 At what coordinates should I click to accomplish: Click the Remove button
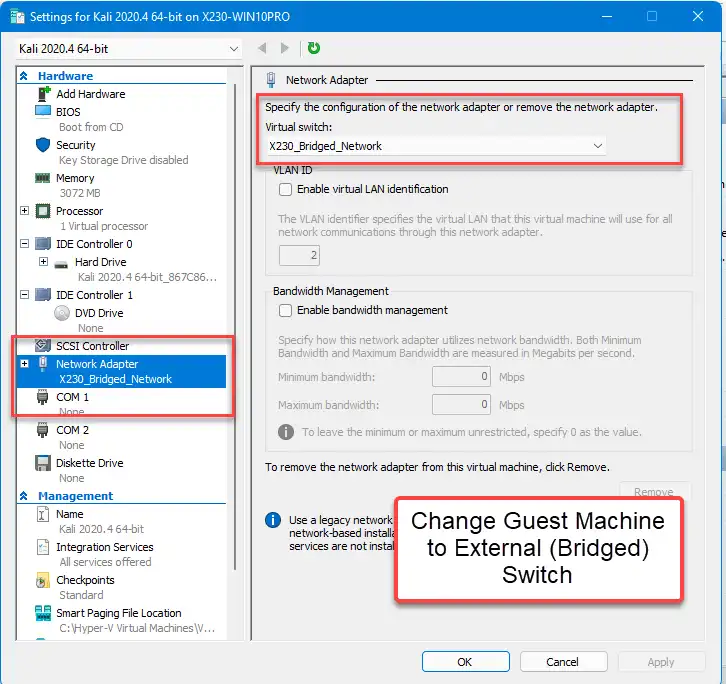(655, 491)
